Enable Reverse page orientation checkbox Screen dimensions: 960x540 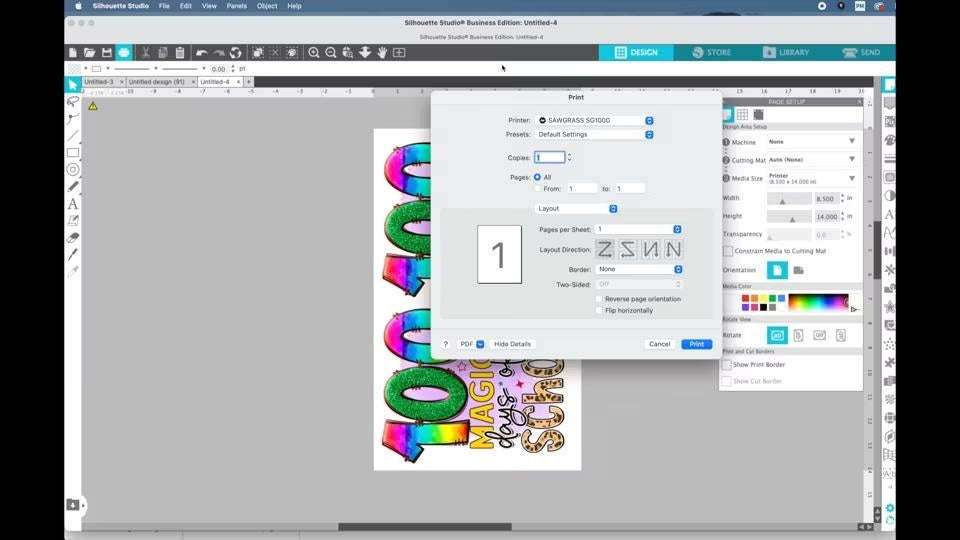coord(598,299)
